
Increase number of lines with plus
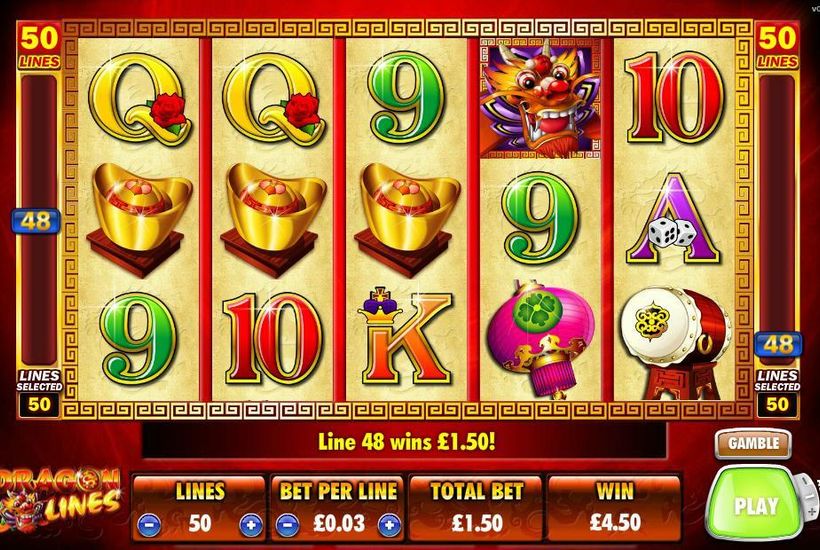[x=251, y=524]
